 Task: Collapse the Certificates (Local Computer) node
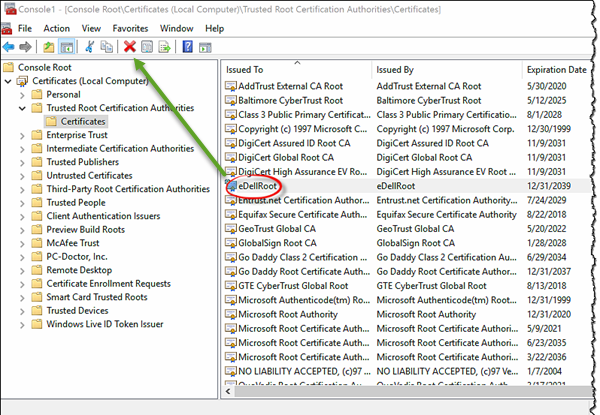8,81
